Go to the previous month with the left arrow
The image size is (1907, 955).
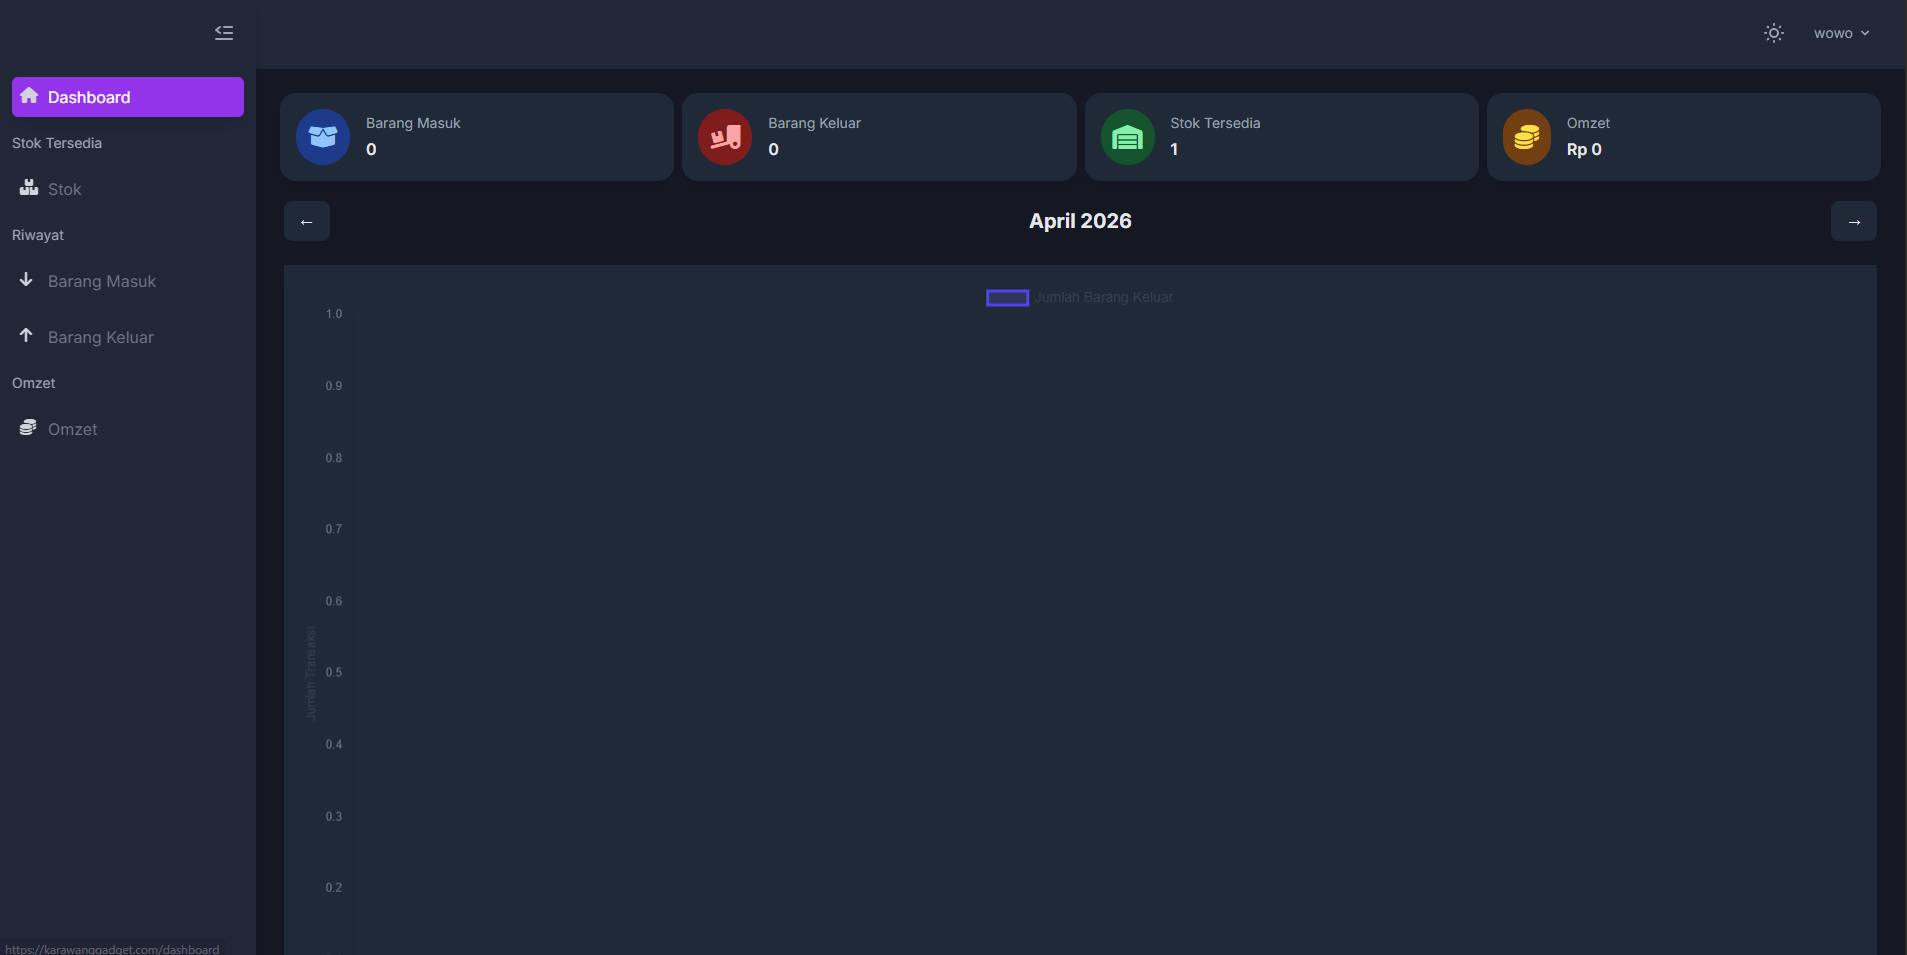(307, 221)
